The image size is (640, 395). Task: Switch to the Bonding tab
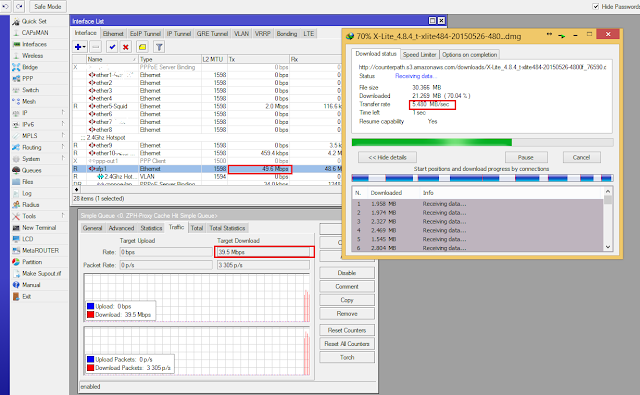pos(287,33)
